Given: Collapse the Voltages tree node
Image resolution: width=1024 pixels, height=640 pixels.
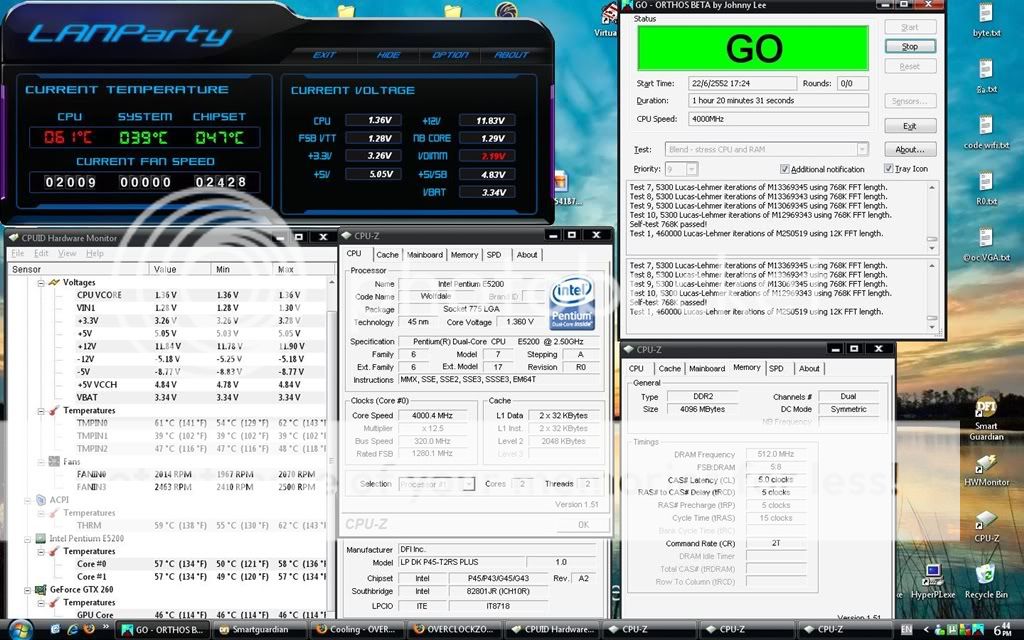Looking at the screenshot, I should coord(41,283).
